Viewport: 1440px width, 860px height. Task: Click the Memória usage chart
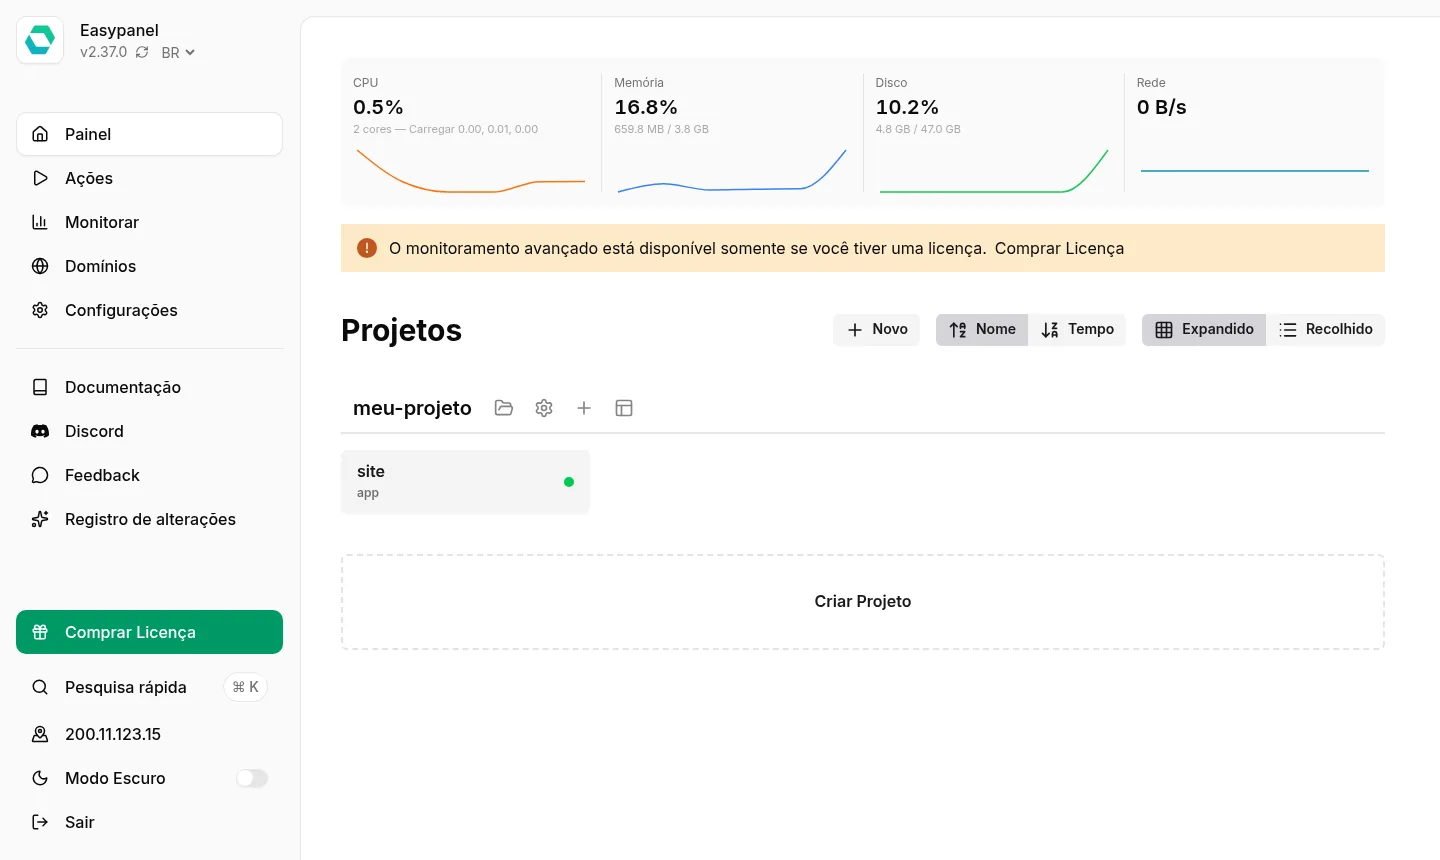click(732, 170)
